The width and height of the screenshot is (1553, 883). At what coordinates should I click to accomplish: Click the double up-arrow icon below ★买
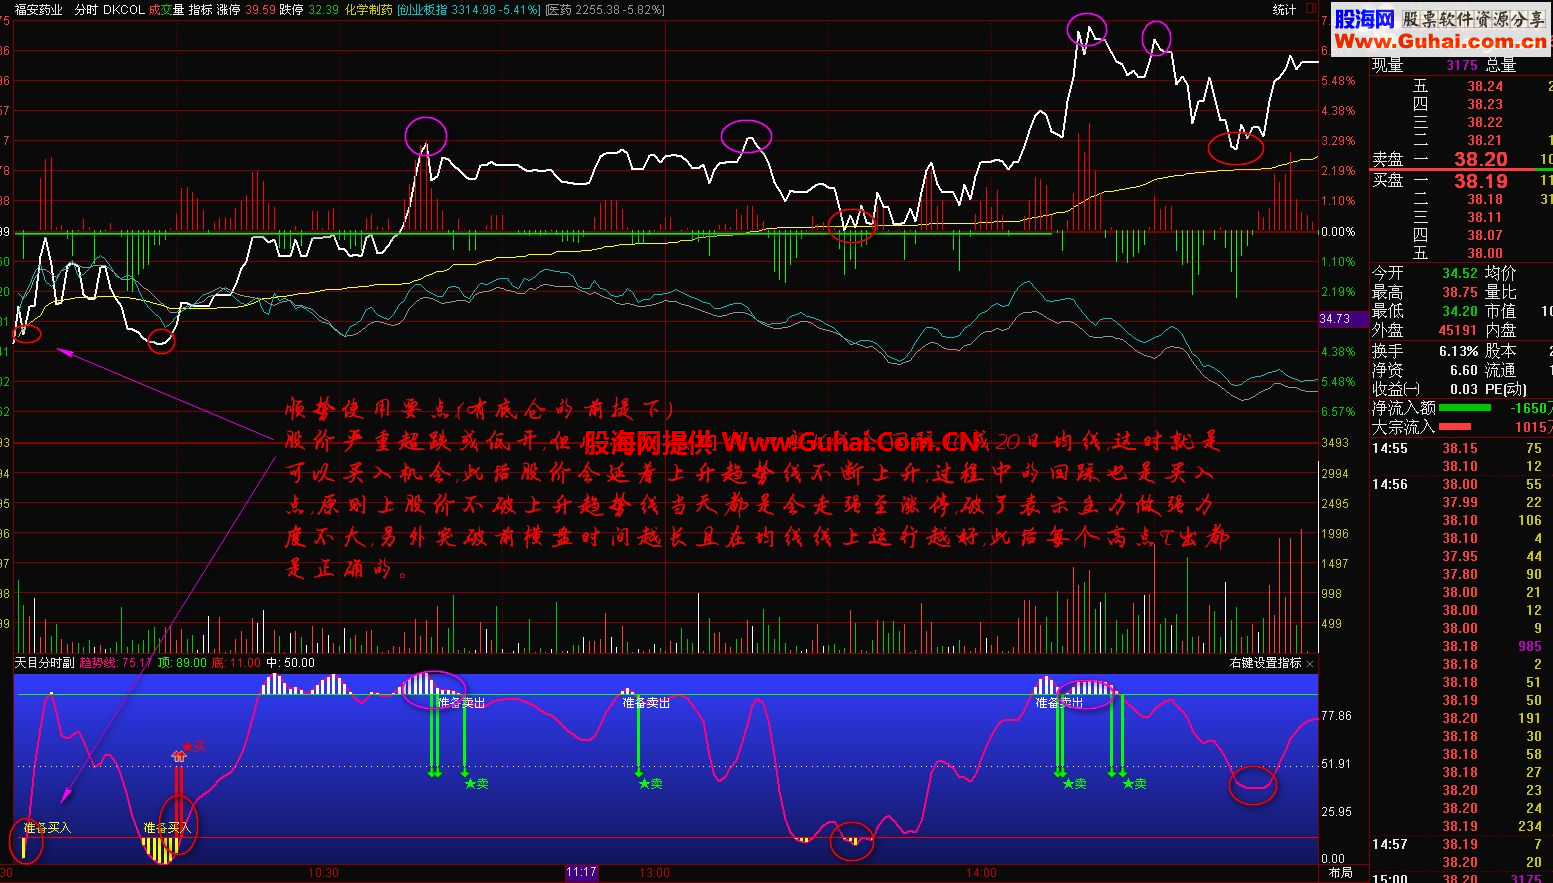click(x=179, y=756)
